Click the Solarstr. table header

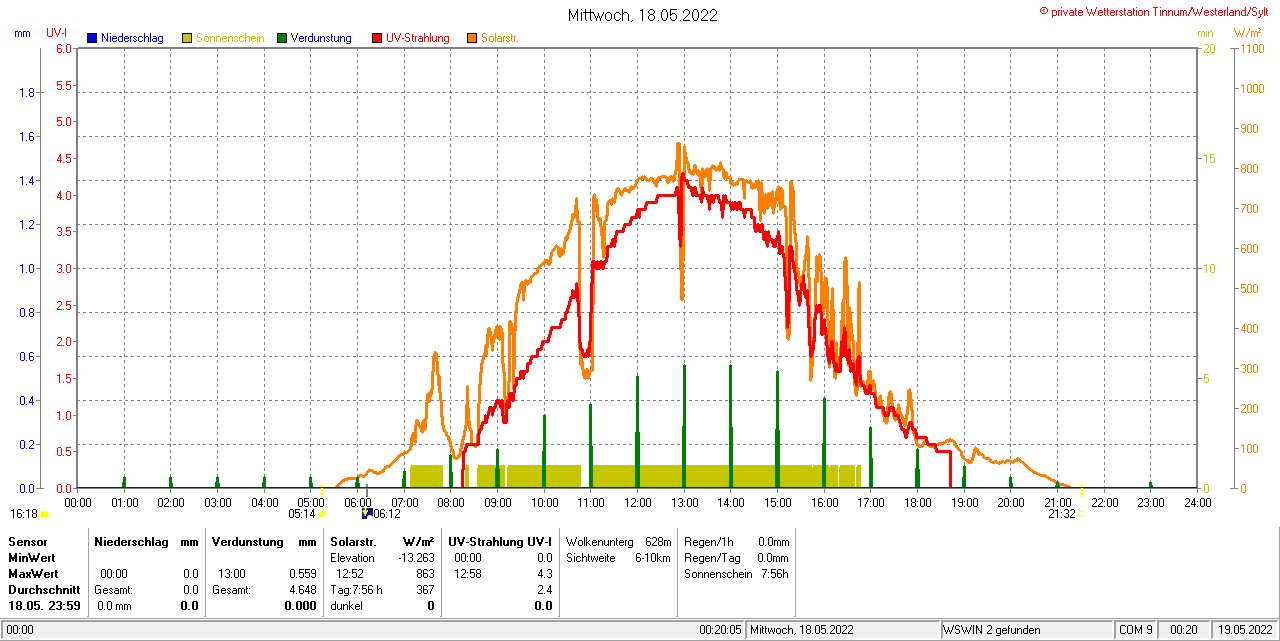(x=353, y=541)
